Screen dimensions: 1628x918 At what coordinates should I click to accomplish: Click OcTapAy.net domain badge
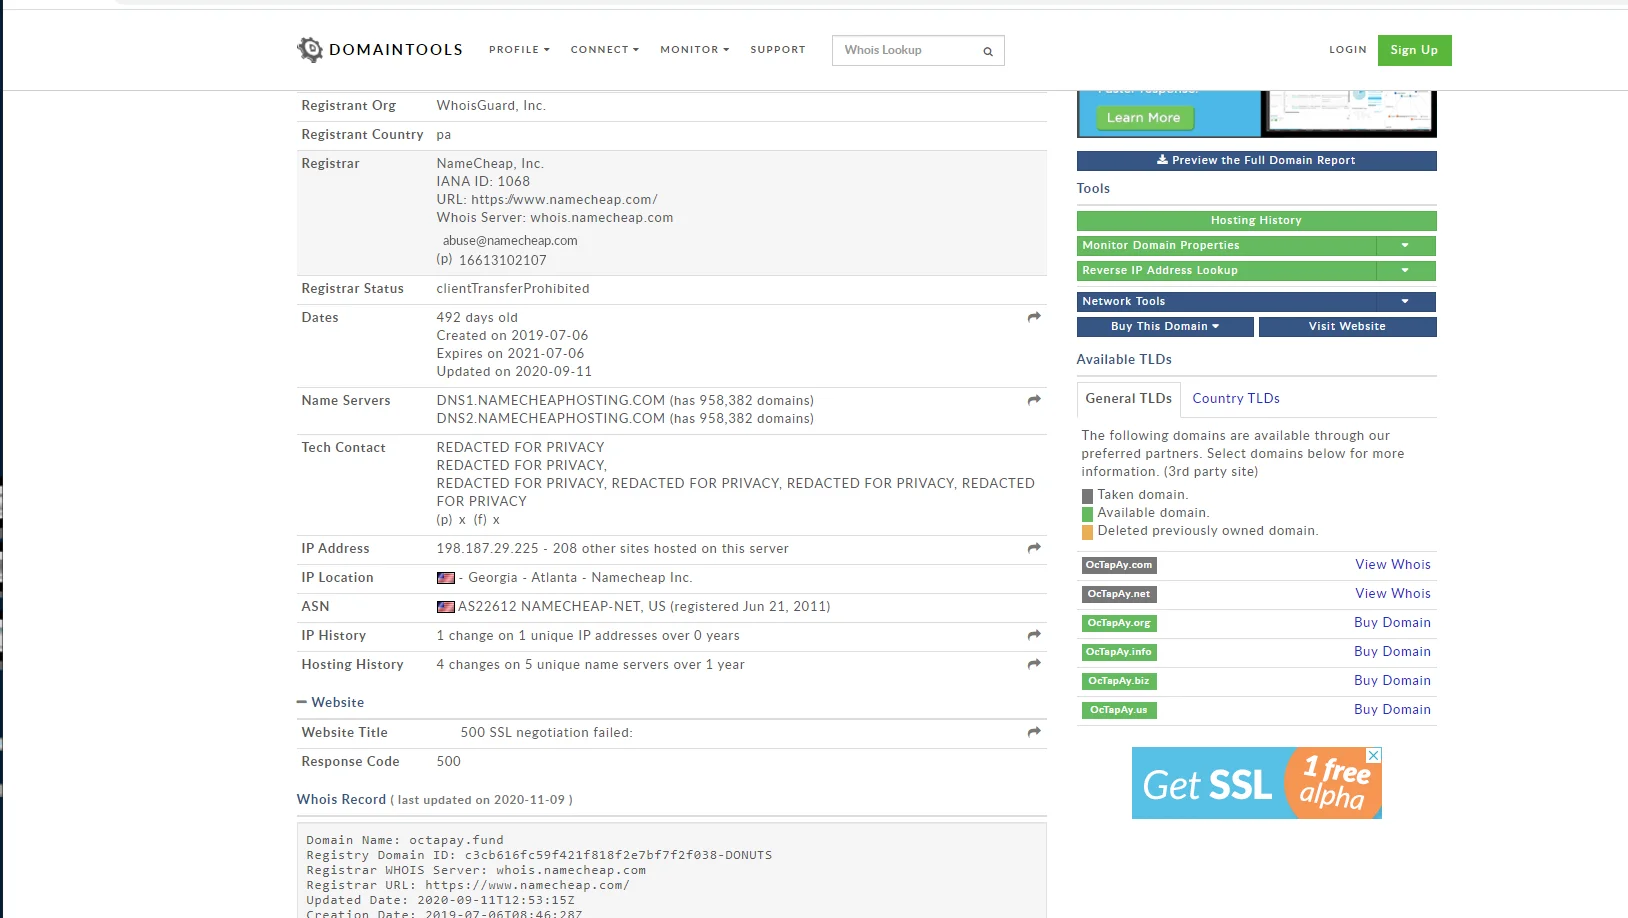[1119, 594]
